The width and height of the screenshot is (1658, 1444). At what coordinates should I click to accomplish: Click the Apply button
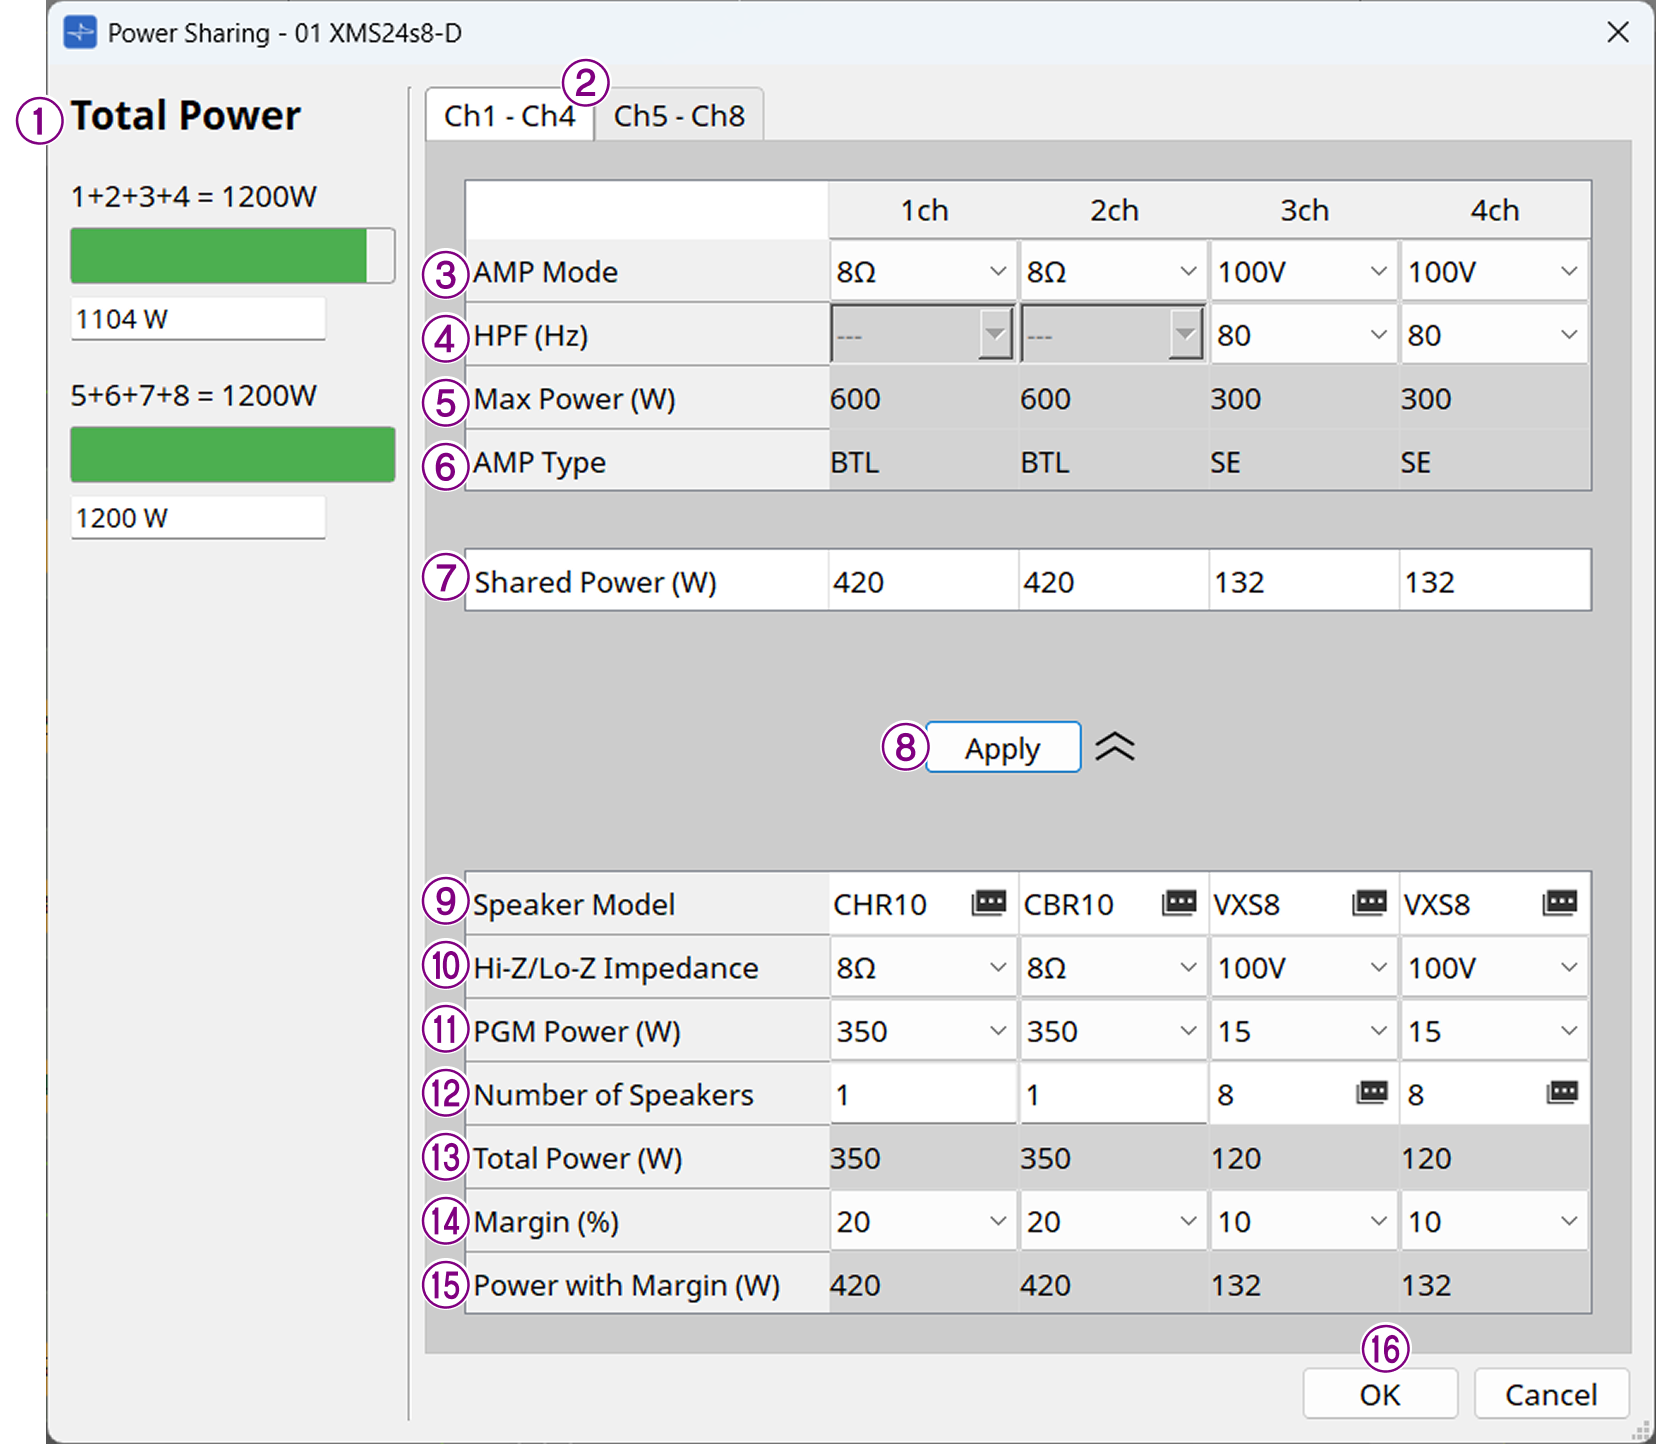(1002, 747)
